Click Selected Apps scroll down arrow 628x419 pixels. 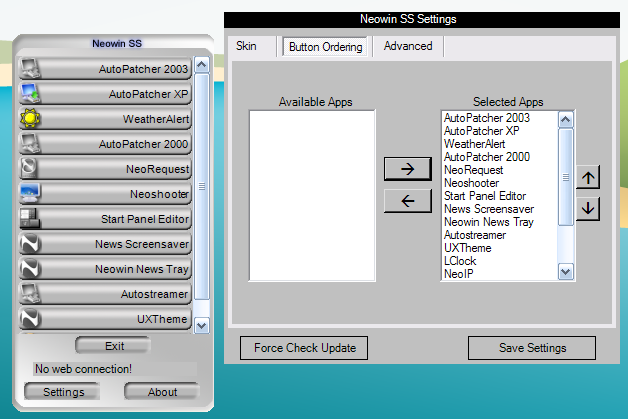566,272
